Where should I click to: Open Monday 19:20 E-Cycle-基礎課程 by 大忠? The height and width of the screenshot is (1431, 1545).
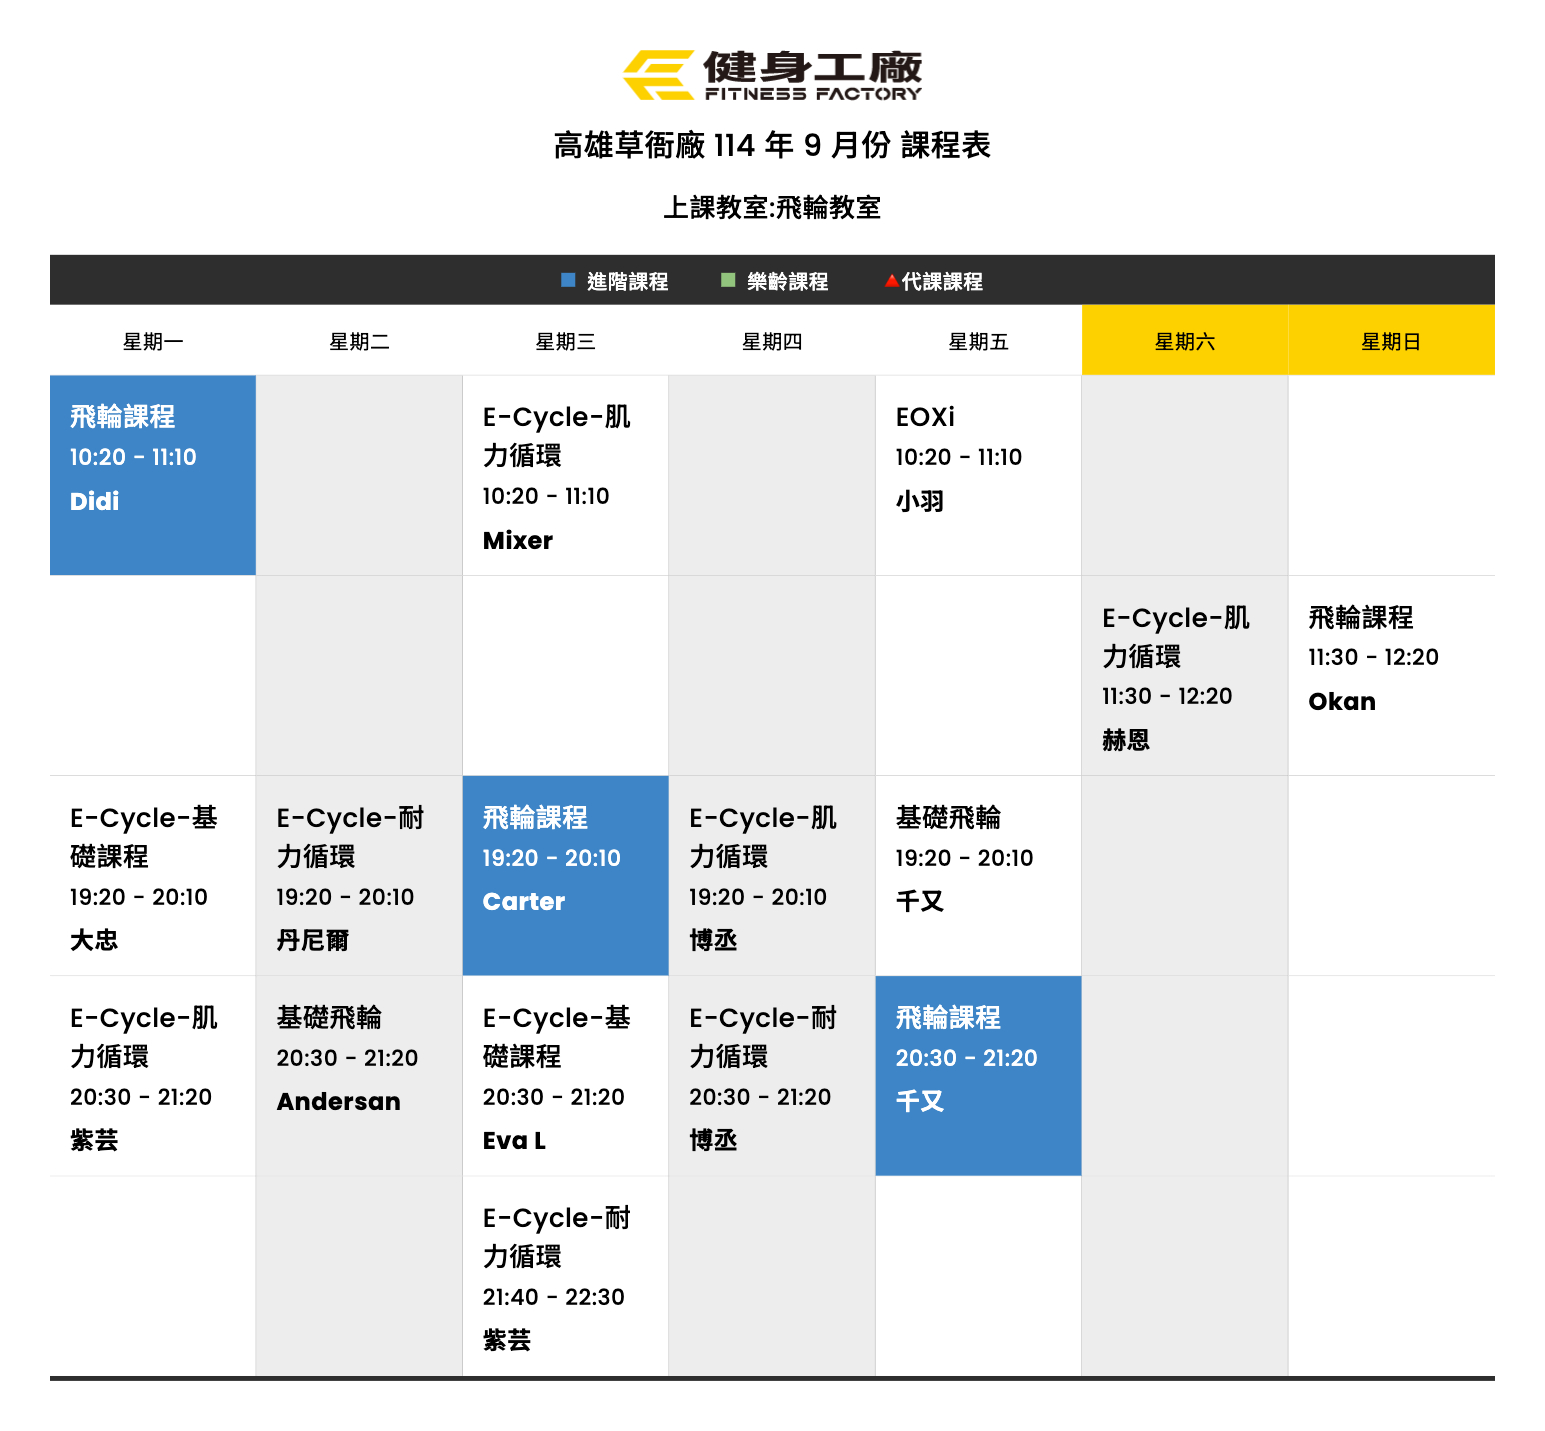(153, 876)
